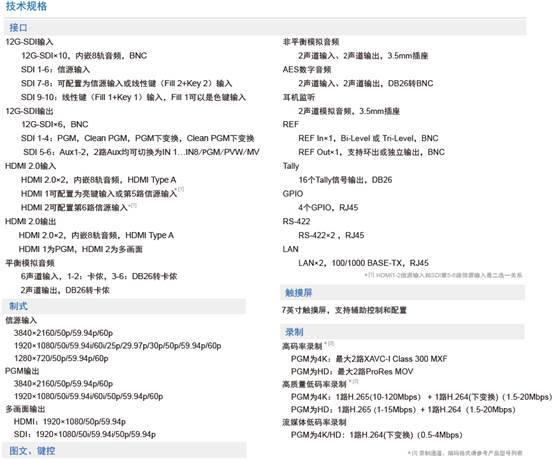Click the Tally heading text
This screenshot has width=554, height=460.
click(291, 166)
